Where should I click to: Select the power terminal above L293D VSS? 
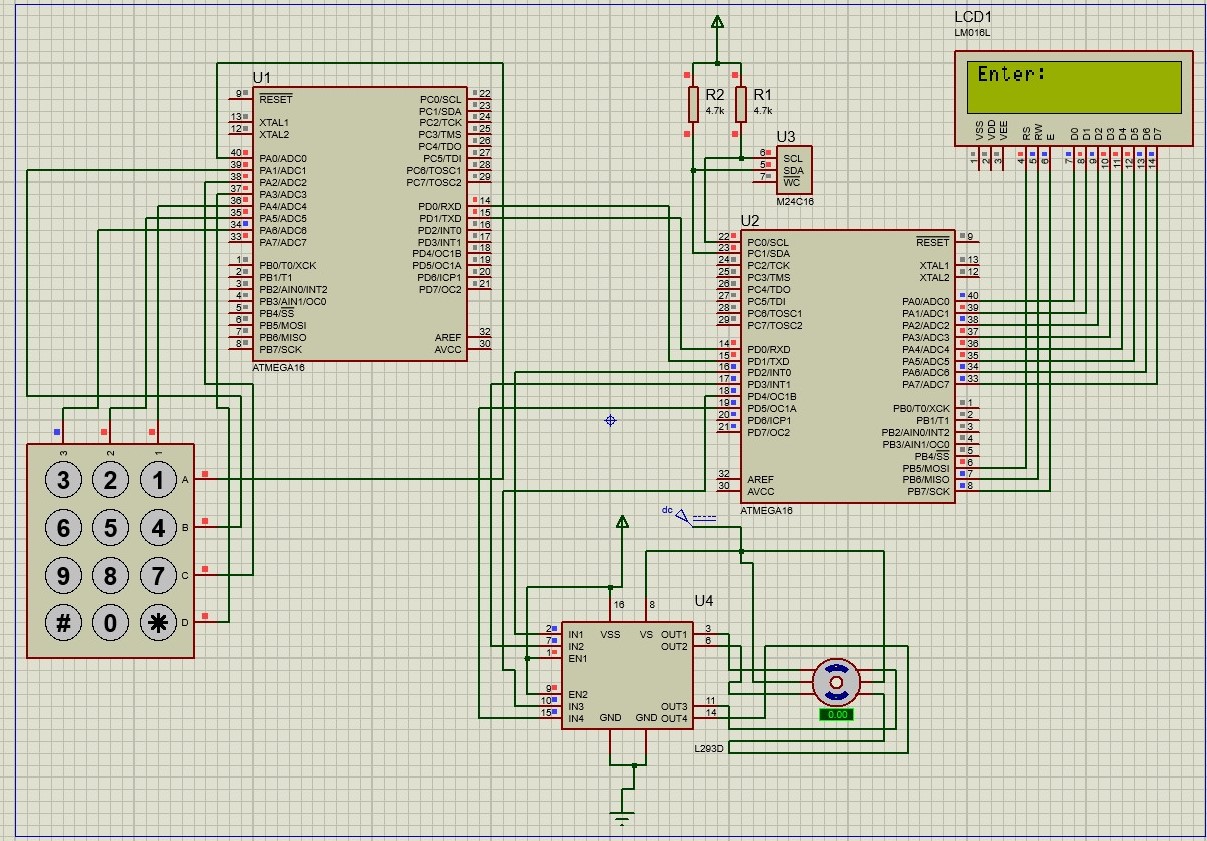tap(622, 522)
